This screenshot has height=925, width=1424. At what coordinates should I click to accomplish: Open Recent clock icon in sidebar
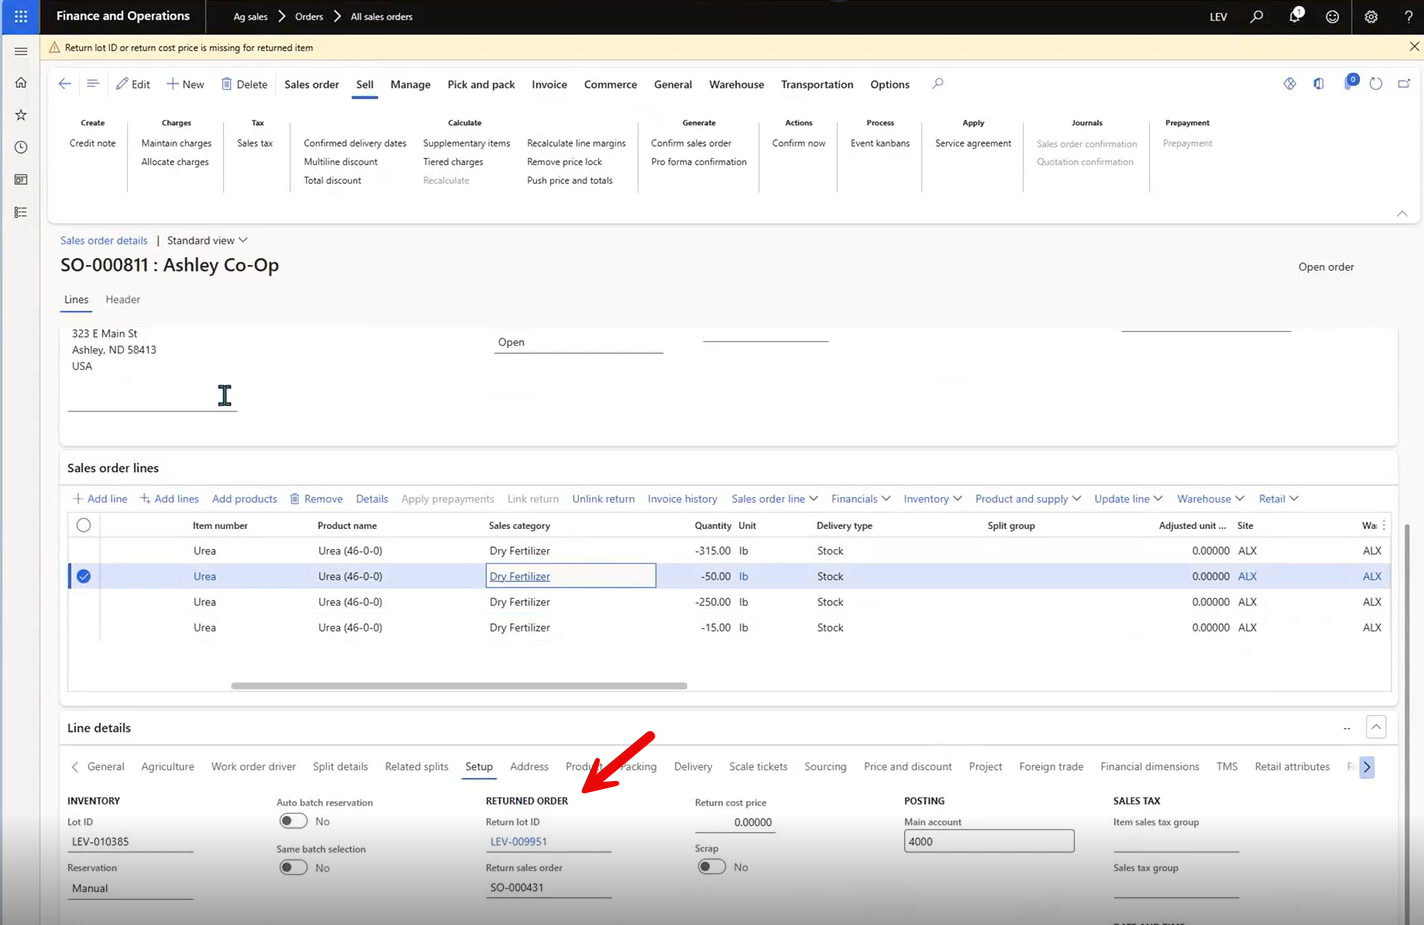(x=20, y=147)
